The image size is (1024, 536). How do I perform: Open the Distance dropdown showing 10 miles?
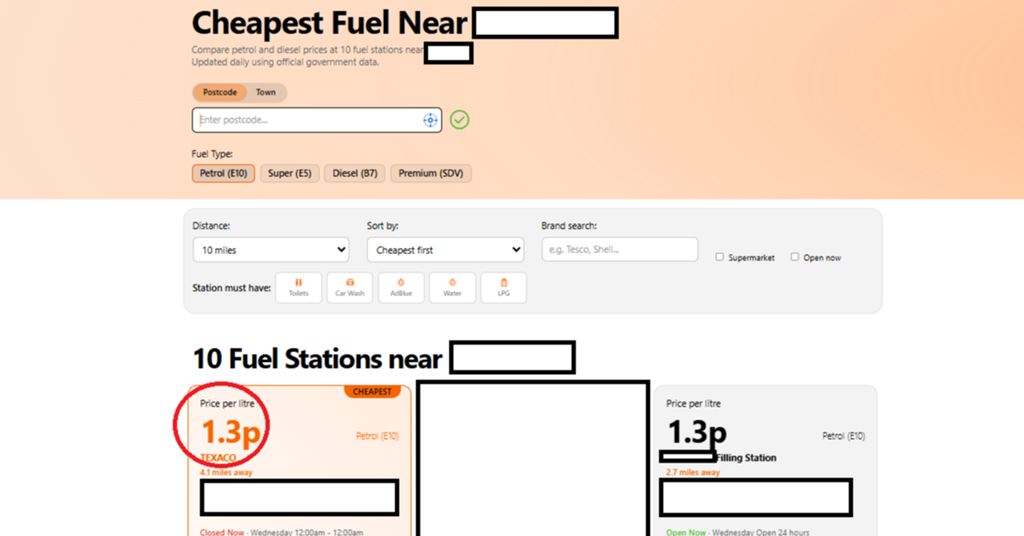pos(271,250)
